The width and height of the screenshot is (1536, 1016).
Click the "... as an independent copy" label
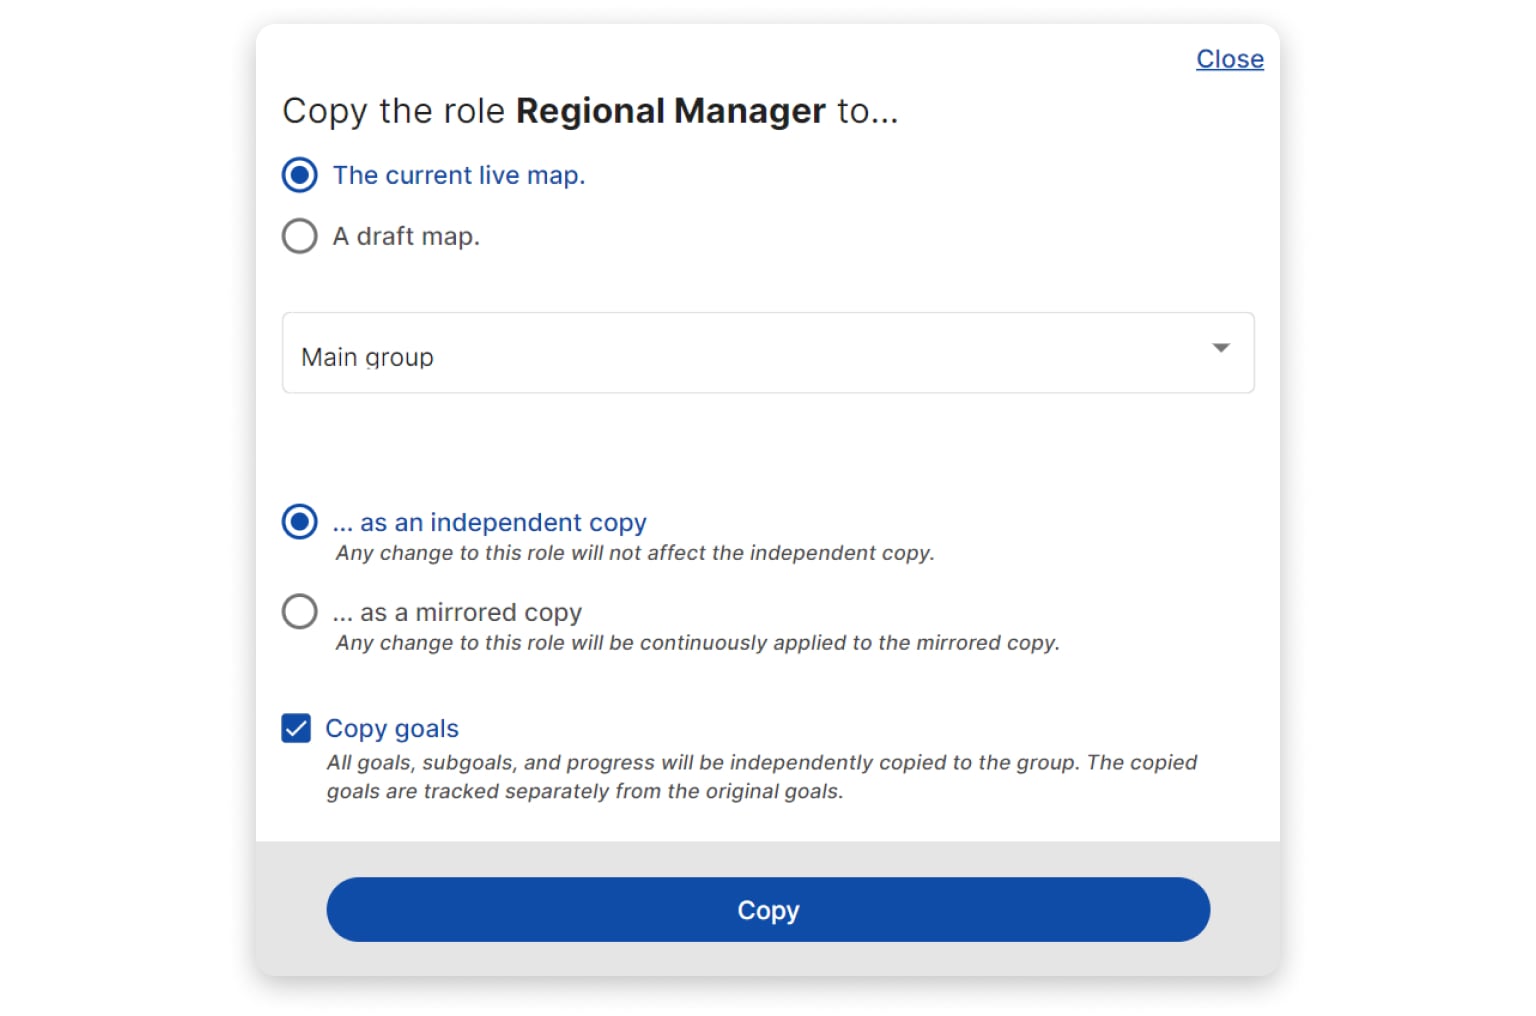tap(489, 522)
